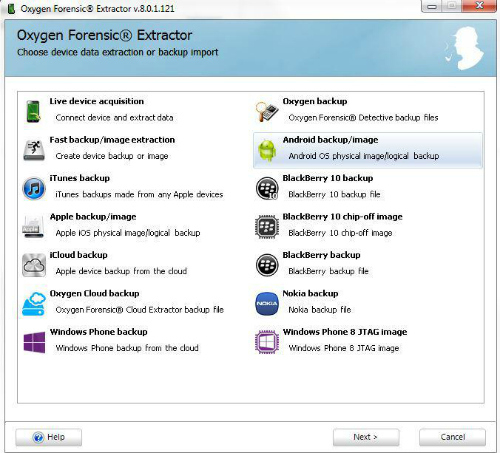This screenshot has width=500, height=453.
Task: Select the BlackBerry 10 chip-off image icon
Action: point(267,227)
